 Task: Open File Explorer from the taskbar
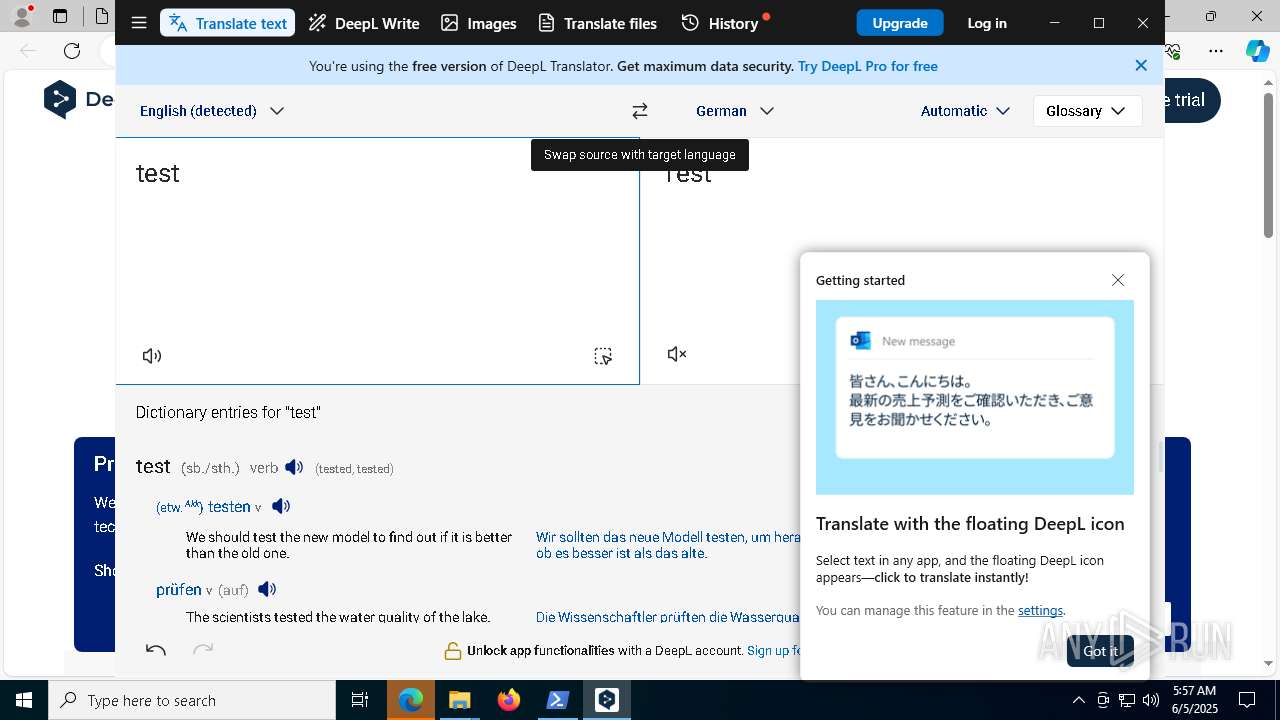pos(459,700)
